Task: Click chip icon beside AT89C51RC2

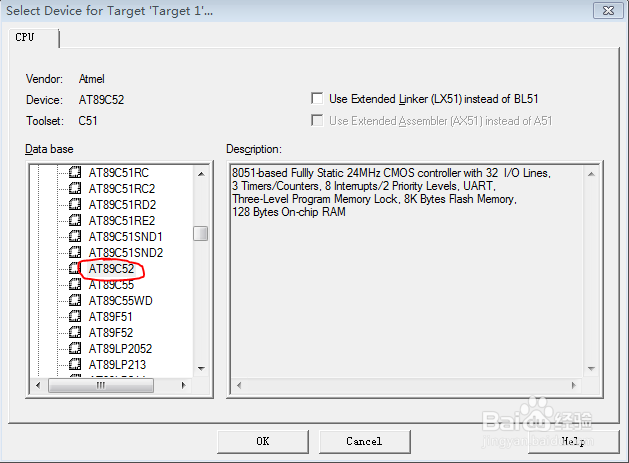Action: pyautogui.click(x=75, y=188)
